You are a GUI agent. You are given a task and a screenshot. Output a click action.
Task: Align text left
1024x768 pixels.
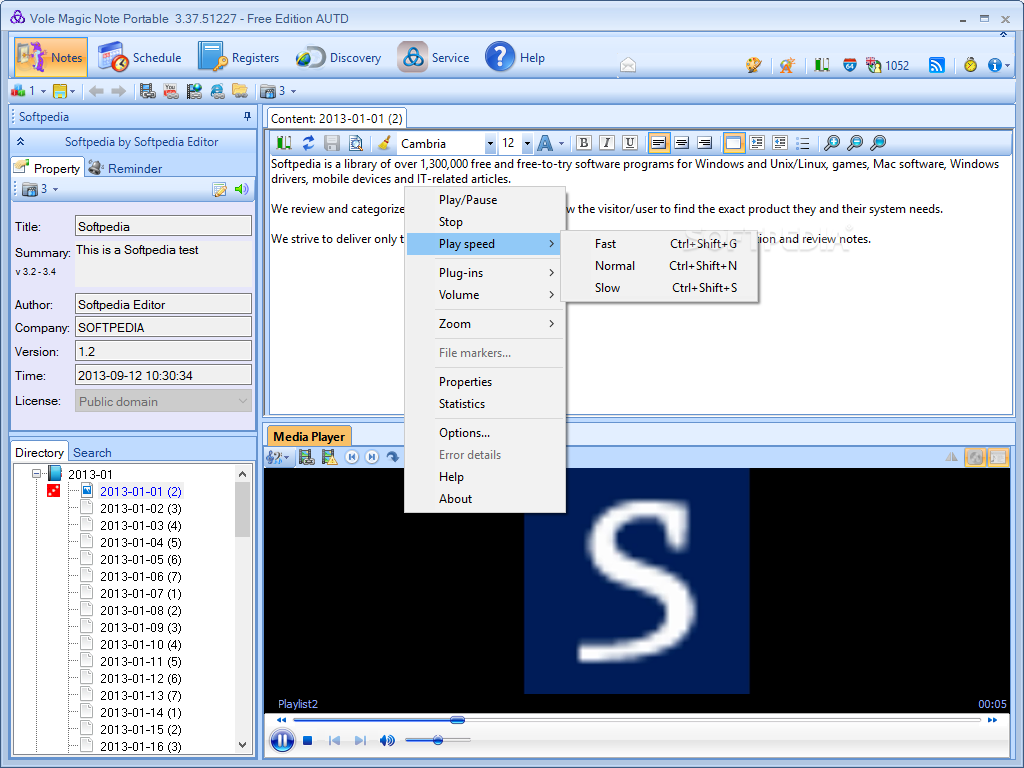tap(659, 142)
